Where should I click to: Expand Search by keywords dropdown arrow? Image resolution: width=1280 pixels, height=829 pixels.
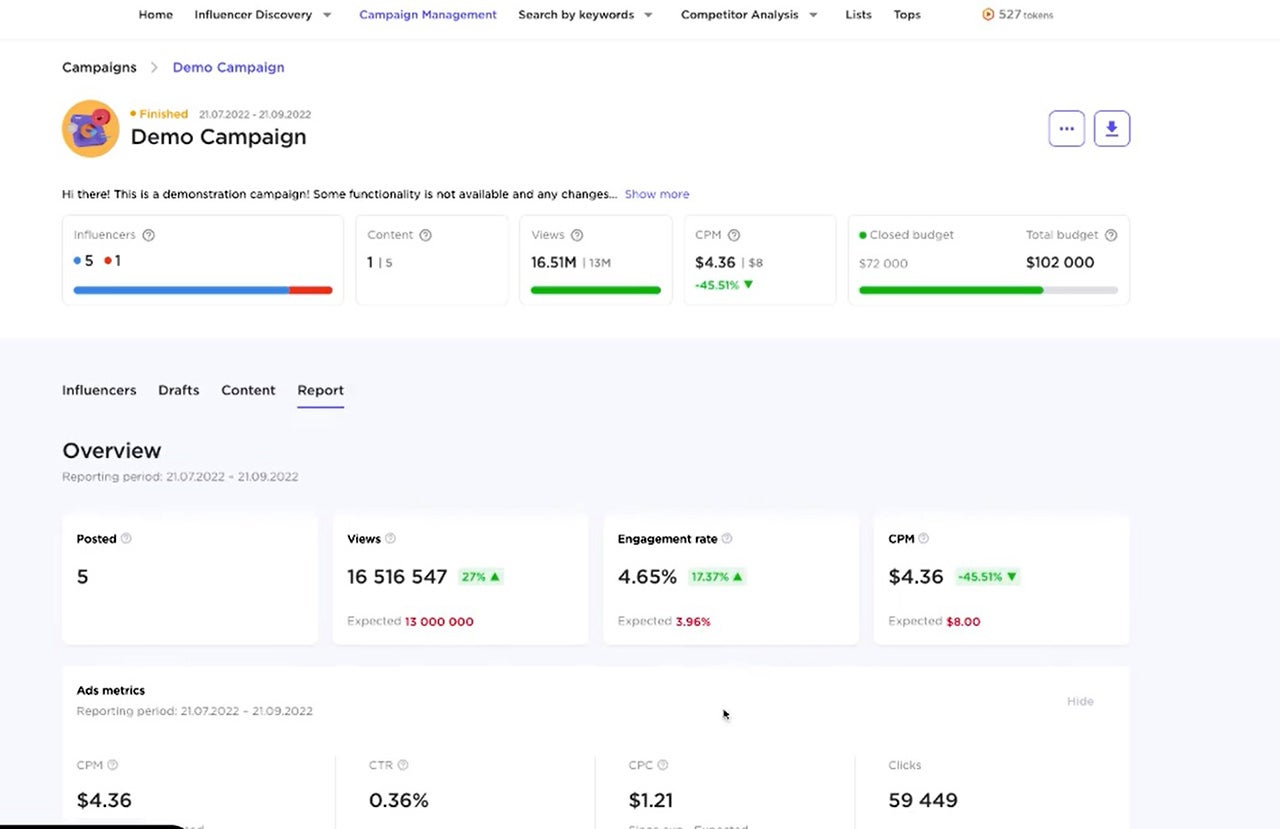point(648,15)
